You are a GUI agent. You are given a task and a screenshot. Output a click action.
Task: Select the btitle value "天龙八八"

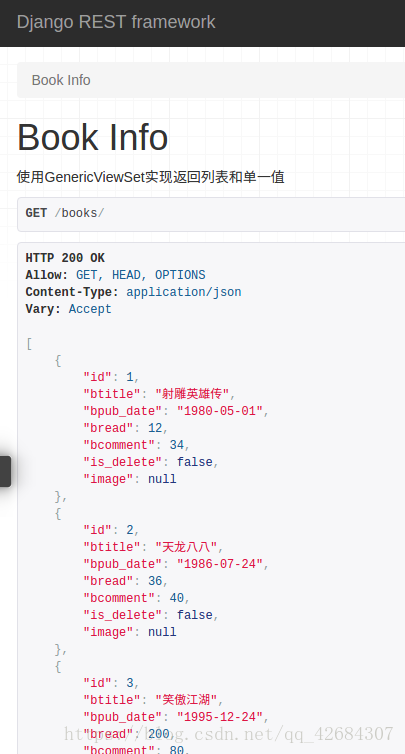187,547
